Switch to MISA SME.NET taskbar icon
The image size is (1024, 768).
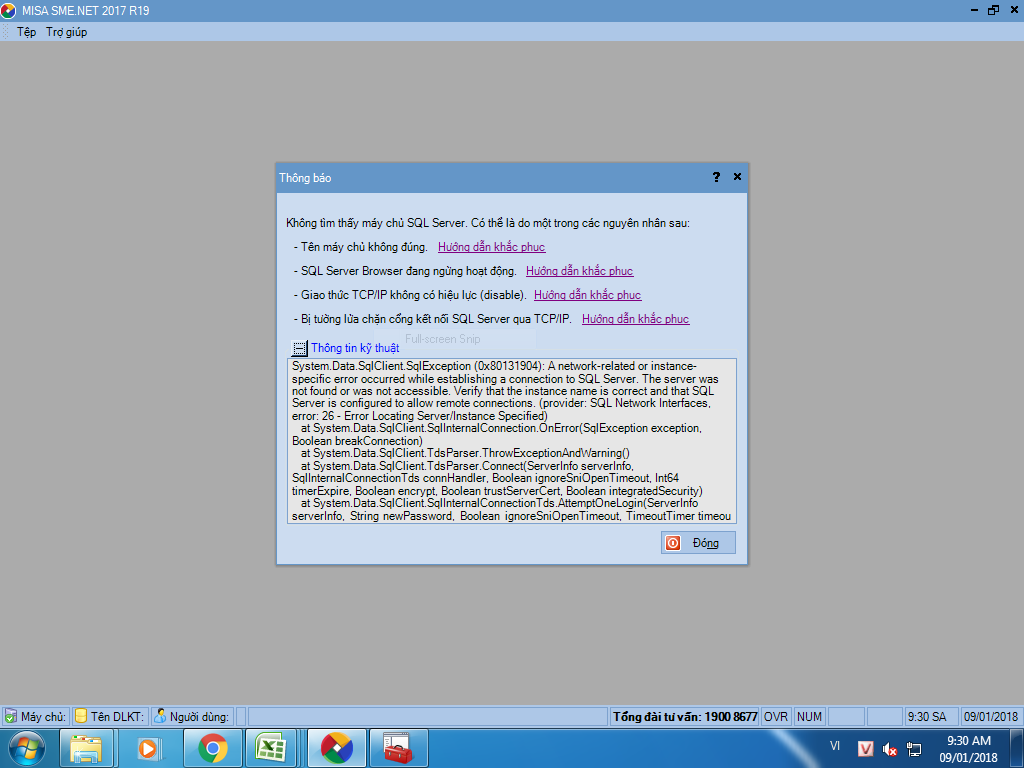pyautogui.click(x=337, y=748)
